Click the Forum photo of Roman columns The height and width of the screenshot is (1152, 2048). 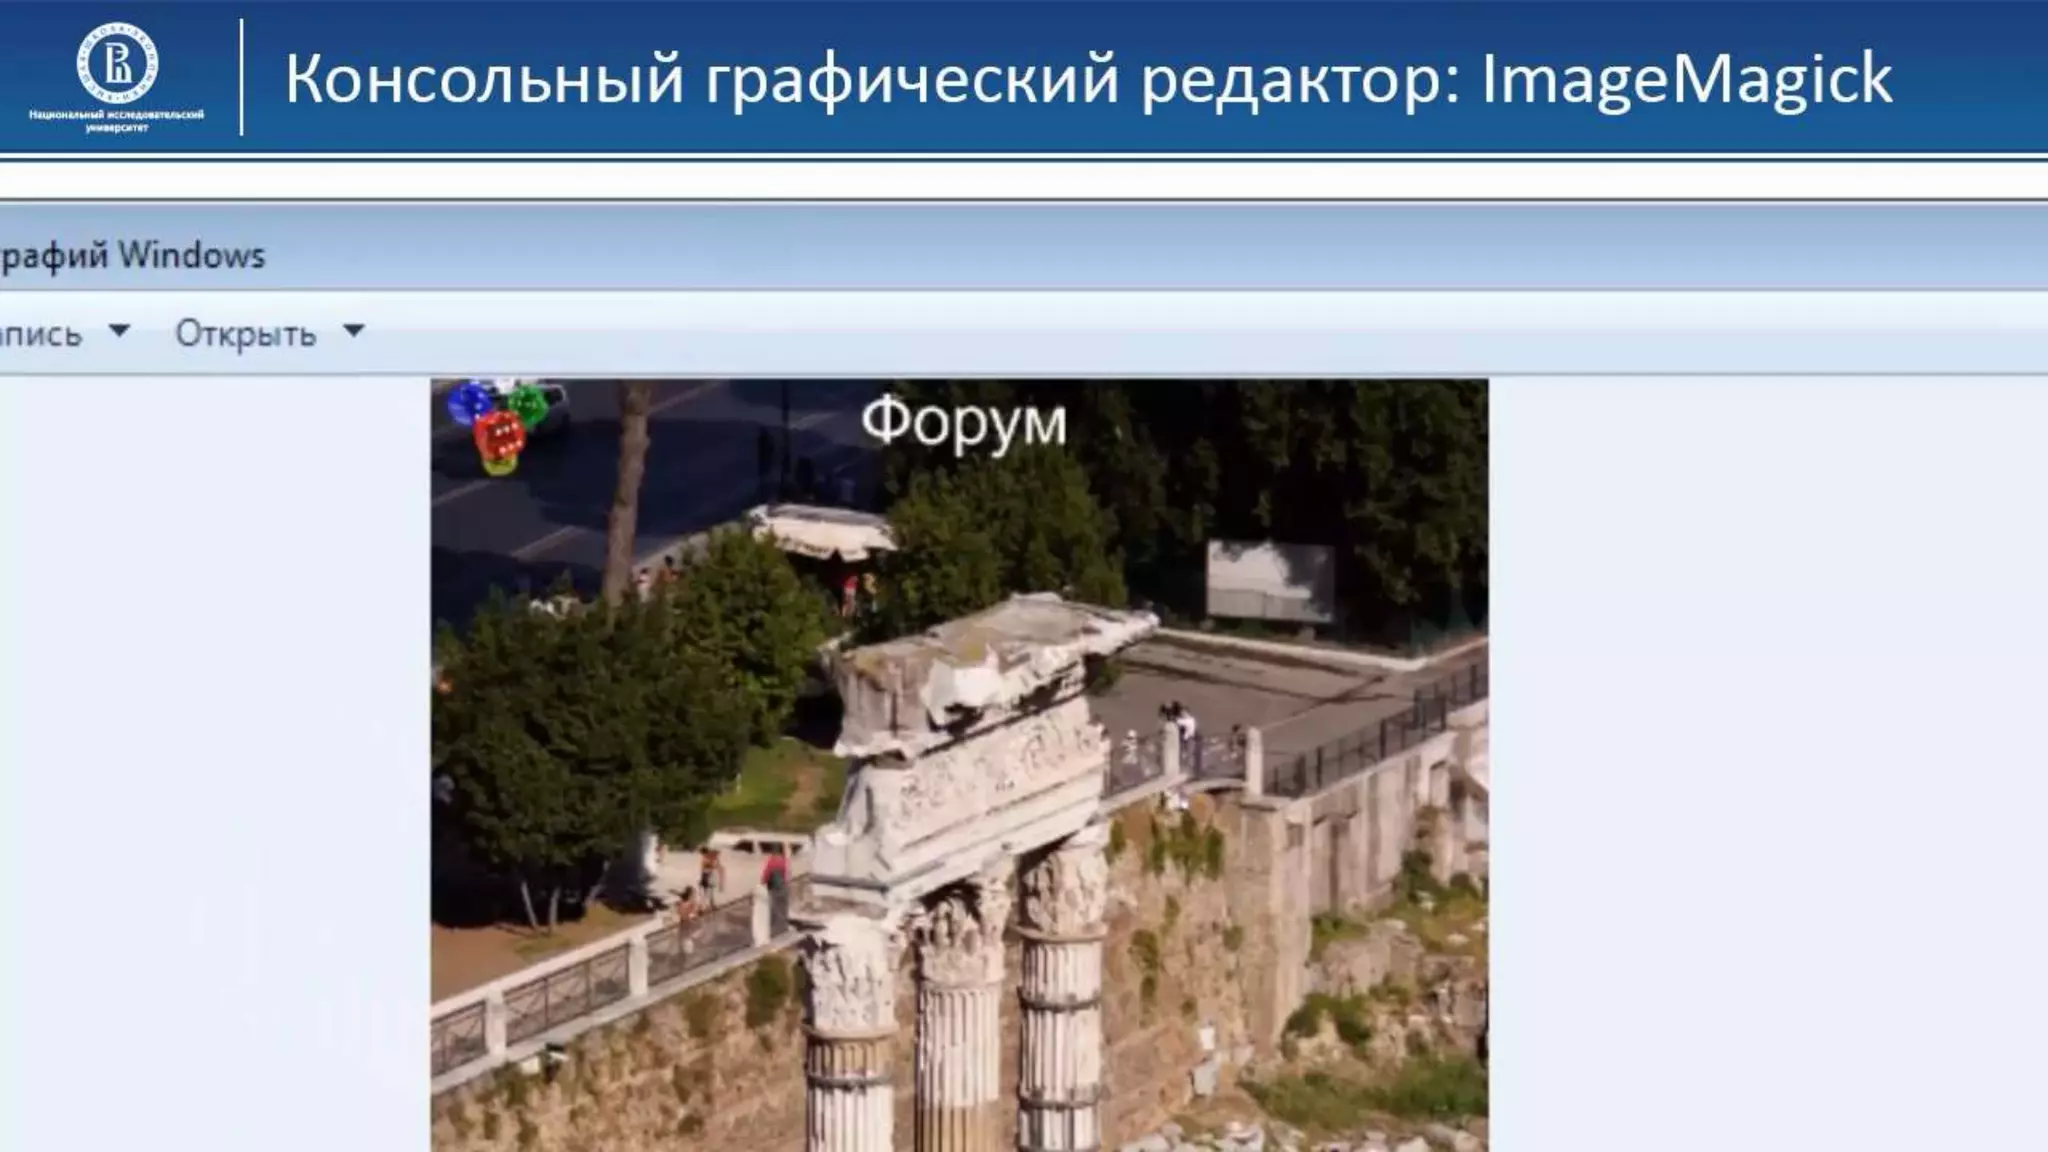(x=959, y=765)
